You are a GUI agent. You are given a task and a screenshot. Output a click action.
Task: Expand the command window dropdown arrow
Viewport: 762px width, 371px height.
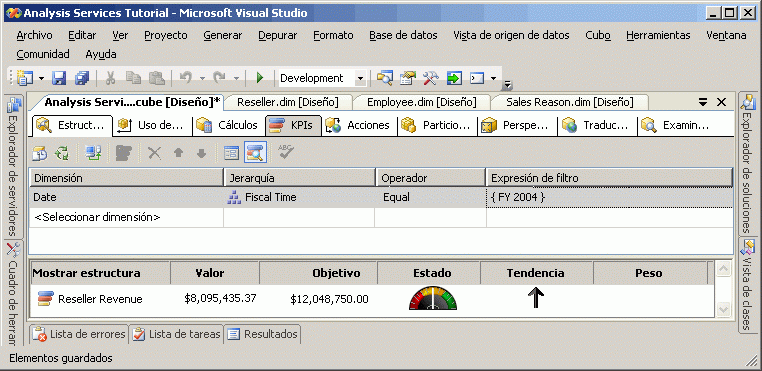pos(493,78)
